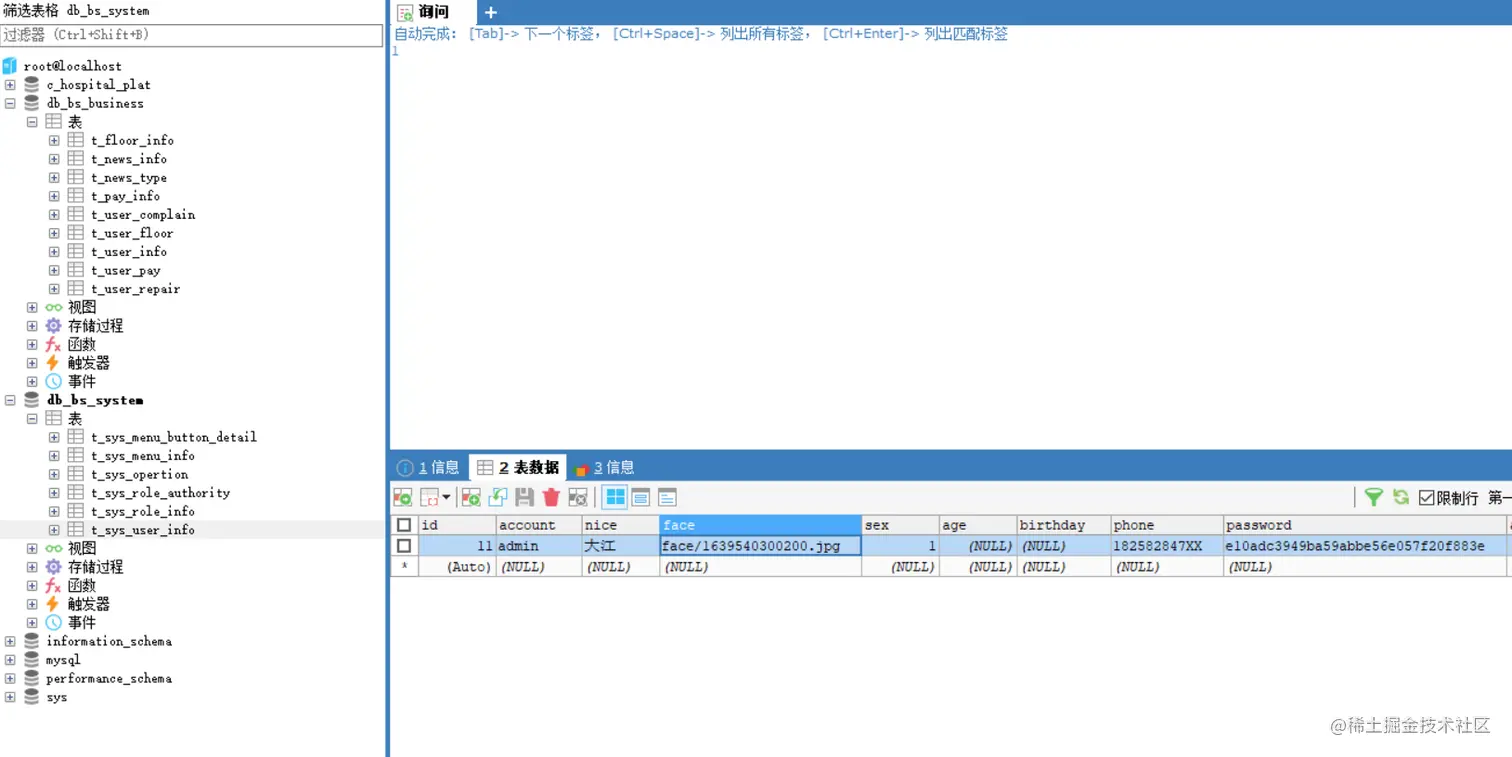Click the mysql database cylinder icon
This screenshot has height=757, width=1512.
click(x=32, y=660)
